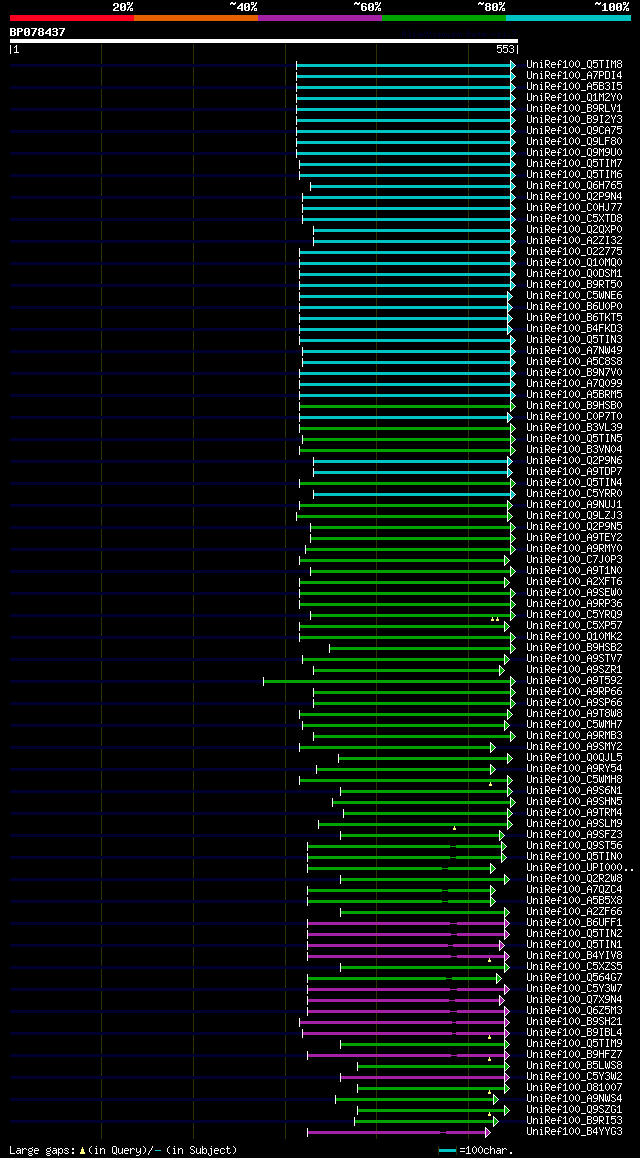This screenshot has width=640, height=1158.
Task: Select the UniRef100_A5BRM5 label
Action: tap(574, 394)
